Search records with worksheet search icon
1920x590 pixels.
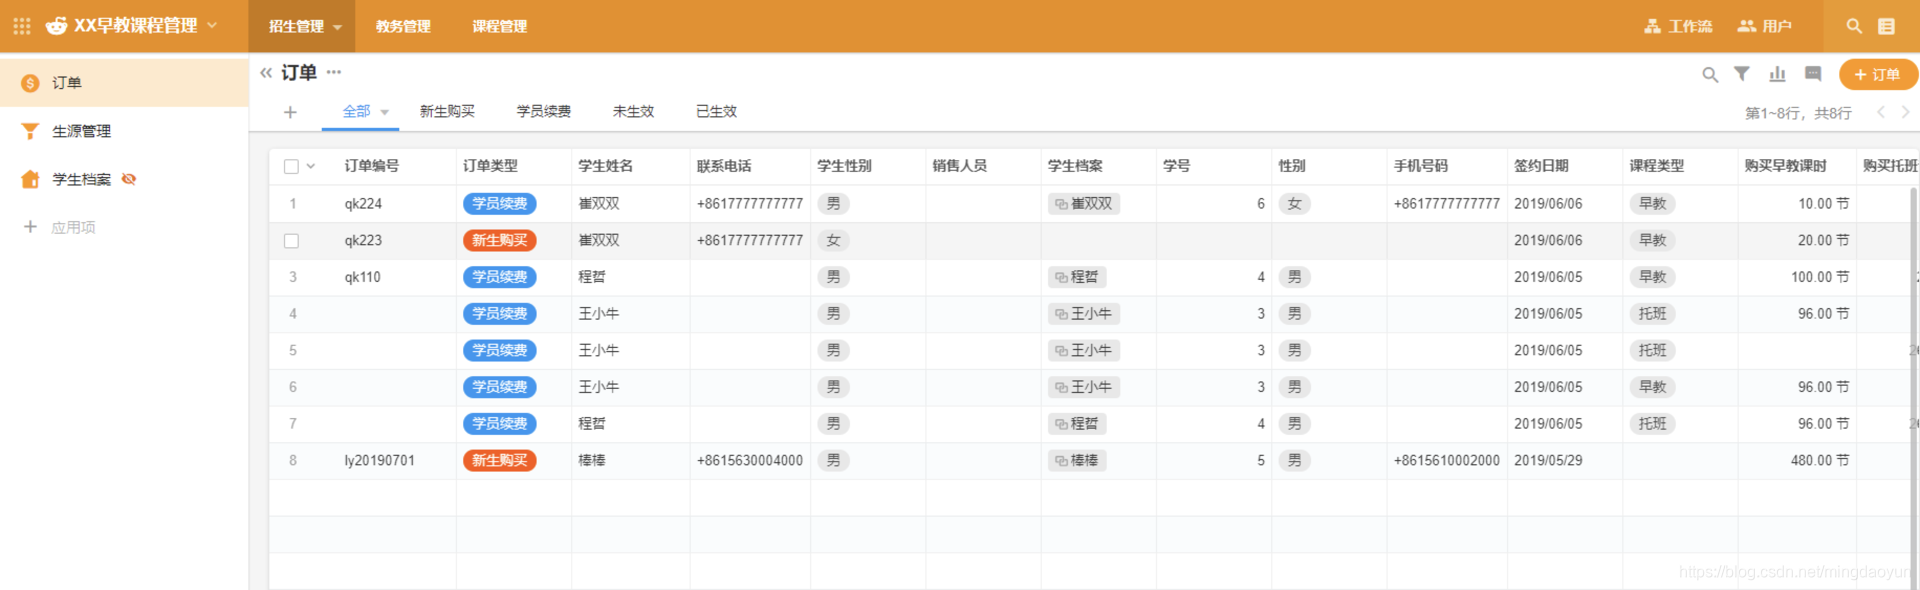tap(1710, 75)
